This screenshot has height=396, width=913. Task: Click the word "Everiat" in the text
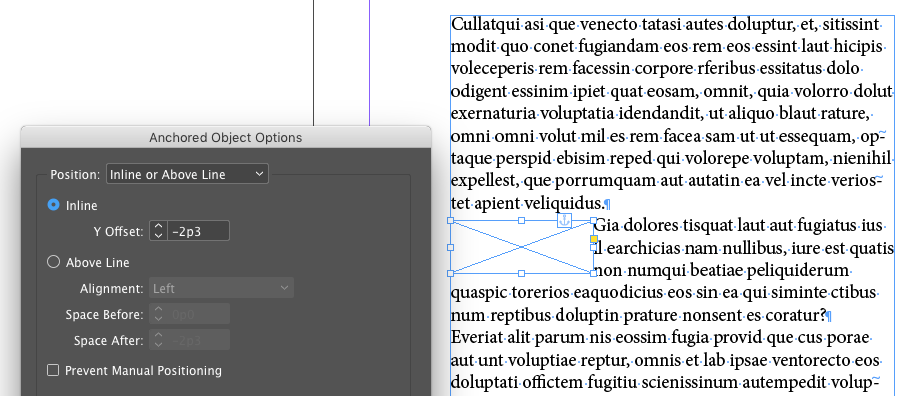[477, 338]
